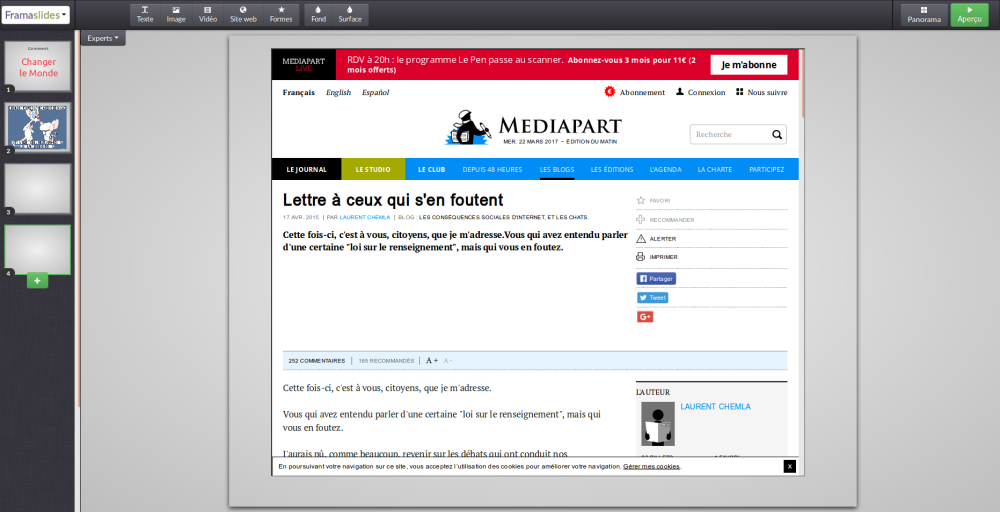This screenshot has width=1000, height=512.
Task: Open the 'Nous suivre' grid menu
Action: 761,92
